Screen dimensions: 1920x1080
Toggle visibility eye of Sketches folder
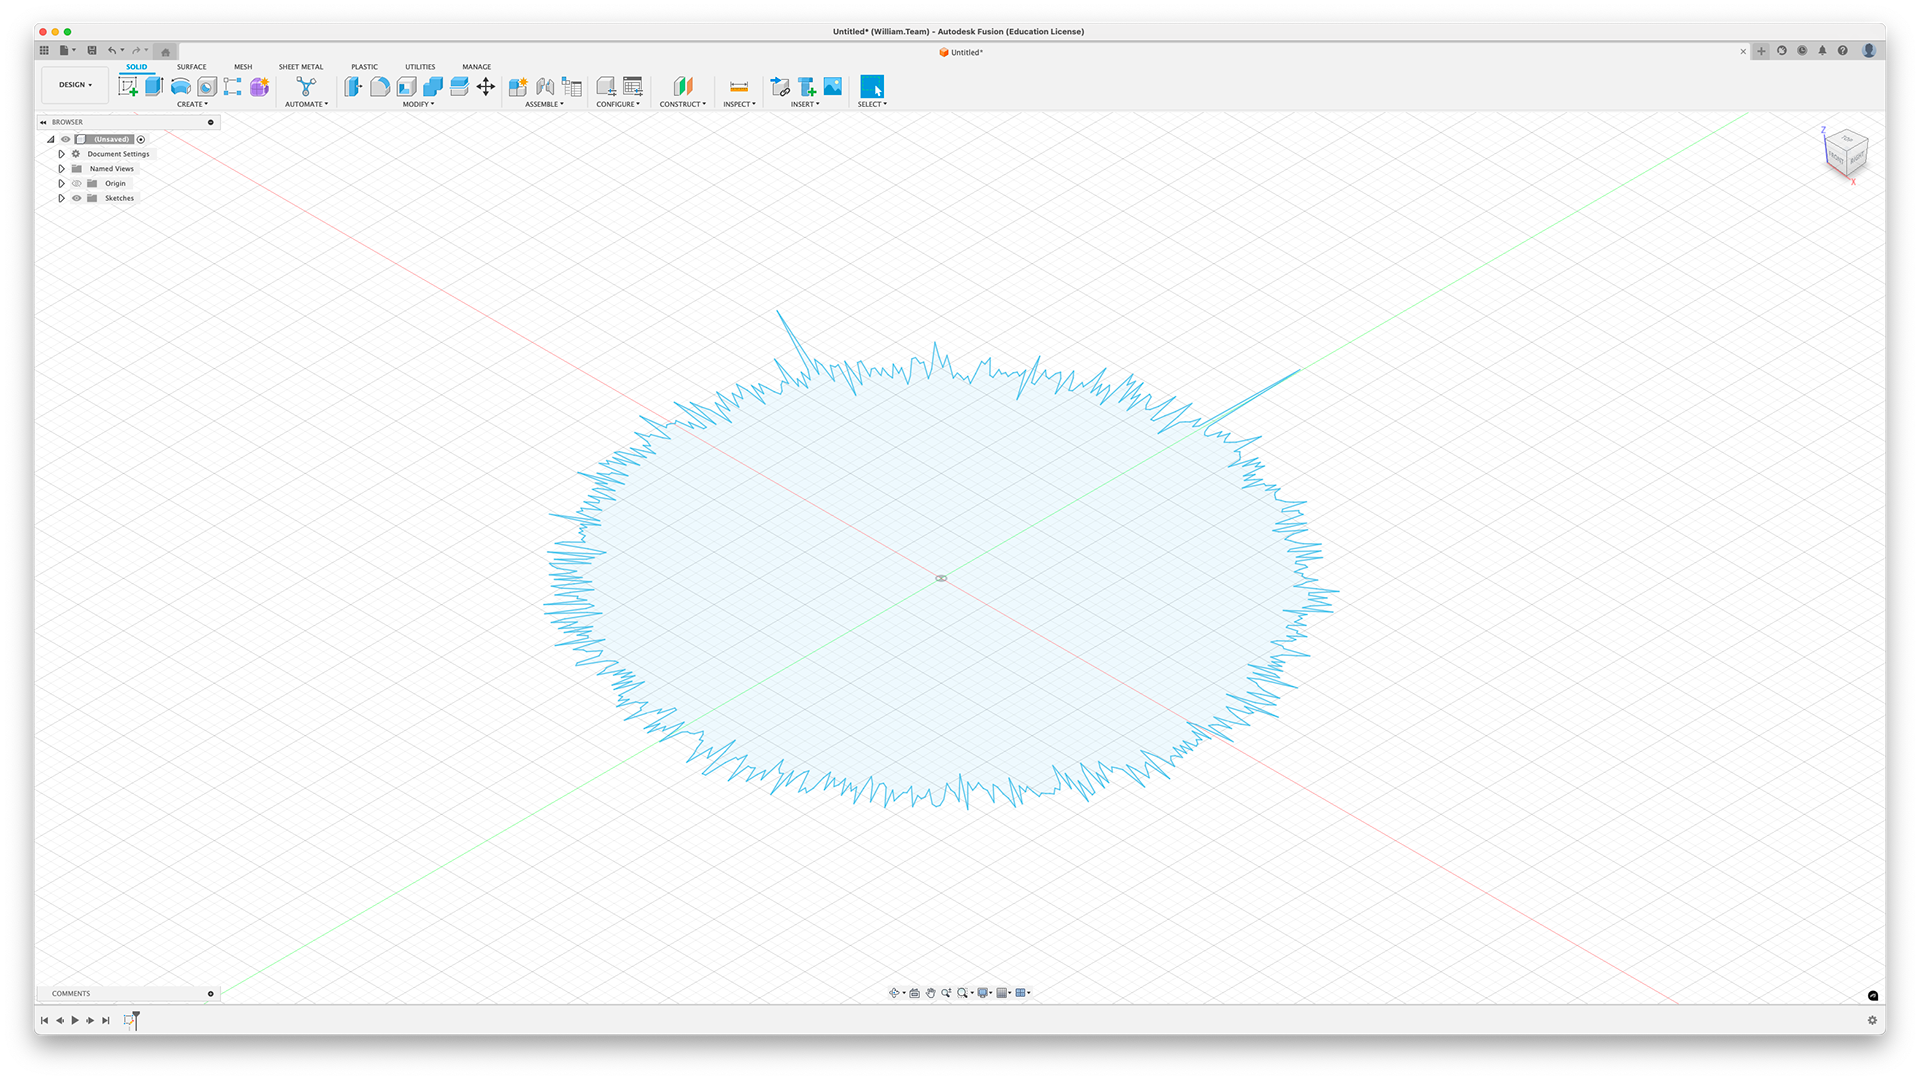click(77, 198)
